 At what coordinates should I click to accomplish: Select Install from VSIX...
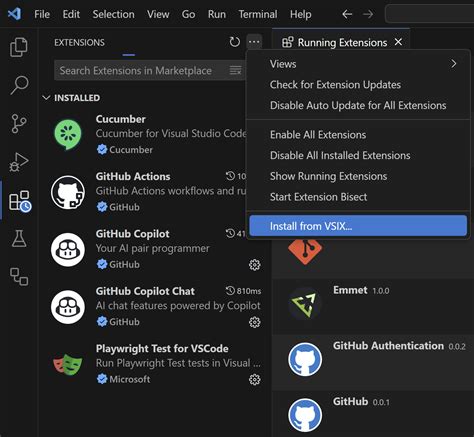click(358, 226)
